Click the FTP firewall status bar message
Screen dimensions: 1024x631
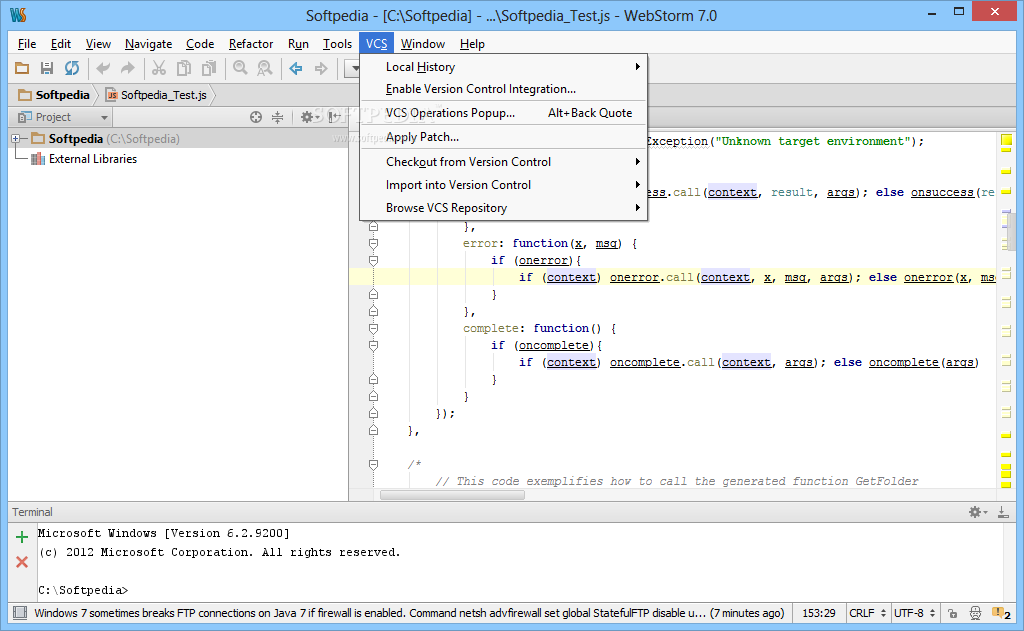409,613
